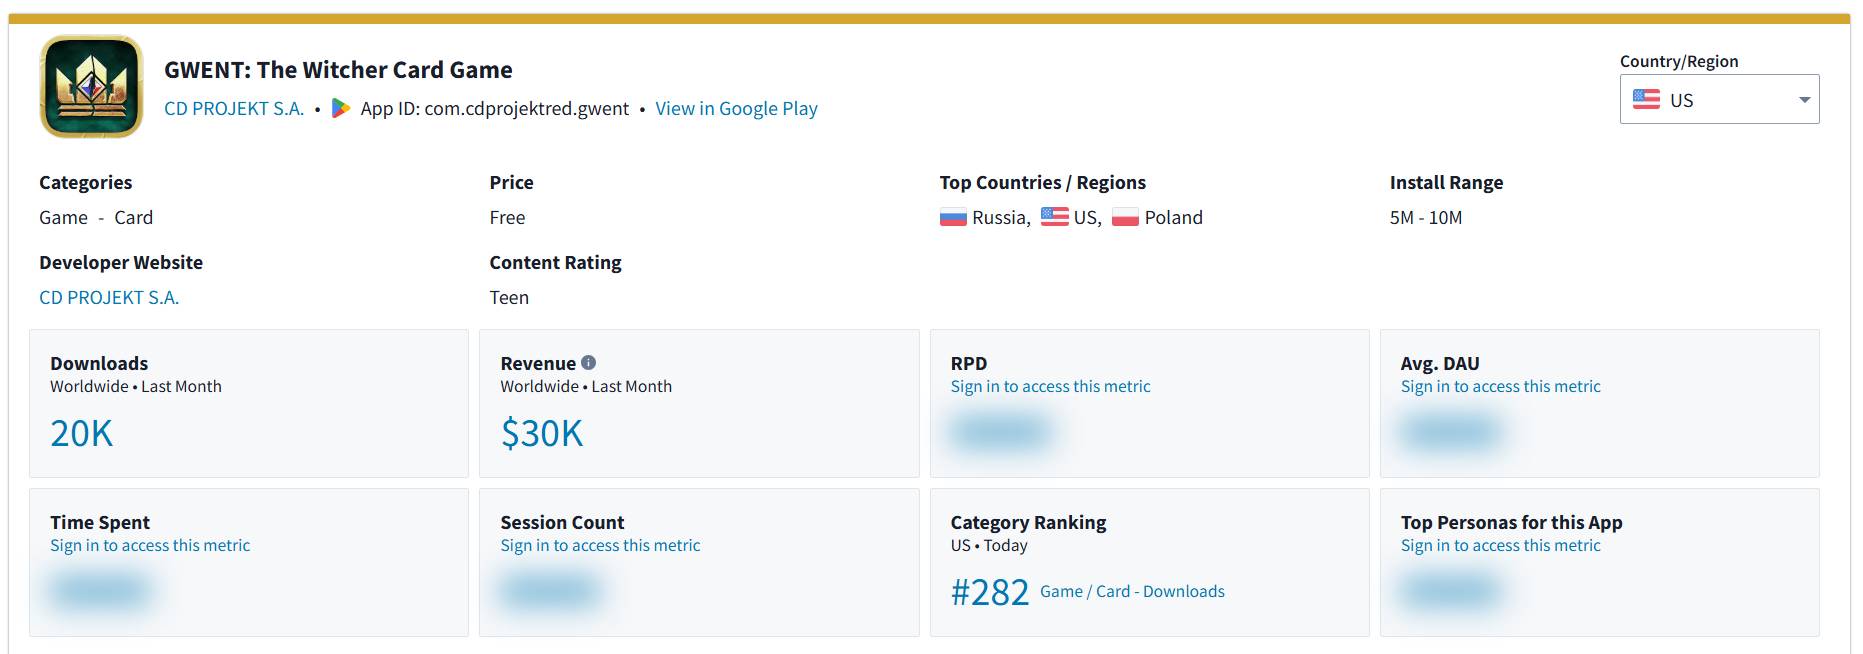This screenshot has width=1863, height=654.
Task: Click the Revenue info icon
Action: (588, 363)
